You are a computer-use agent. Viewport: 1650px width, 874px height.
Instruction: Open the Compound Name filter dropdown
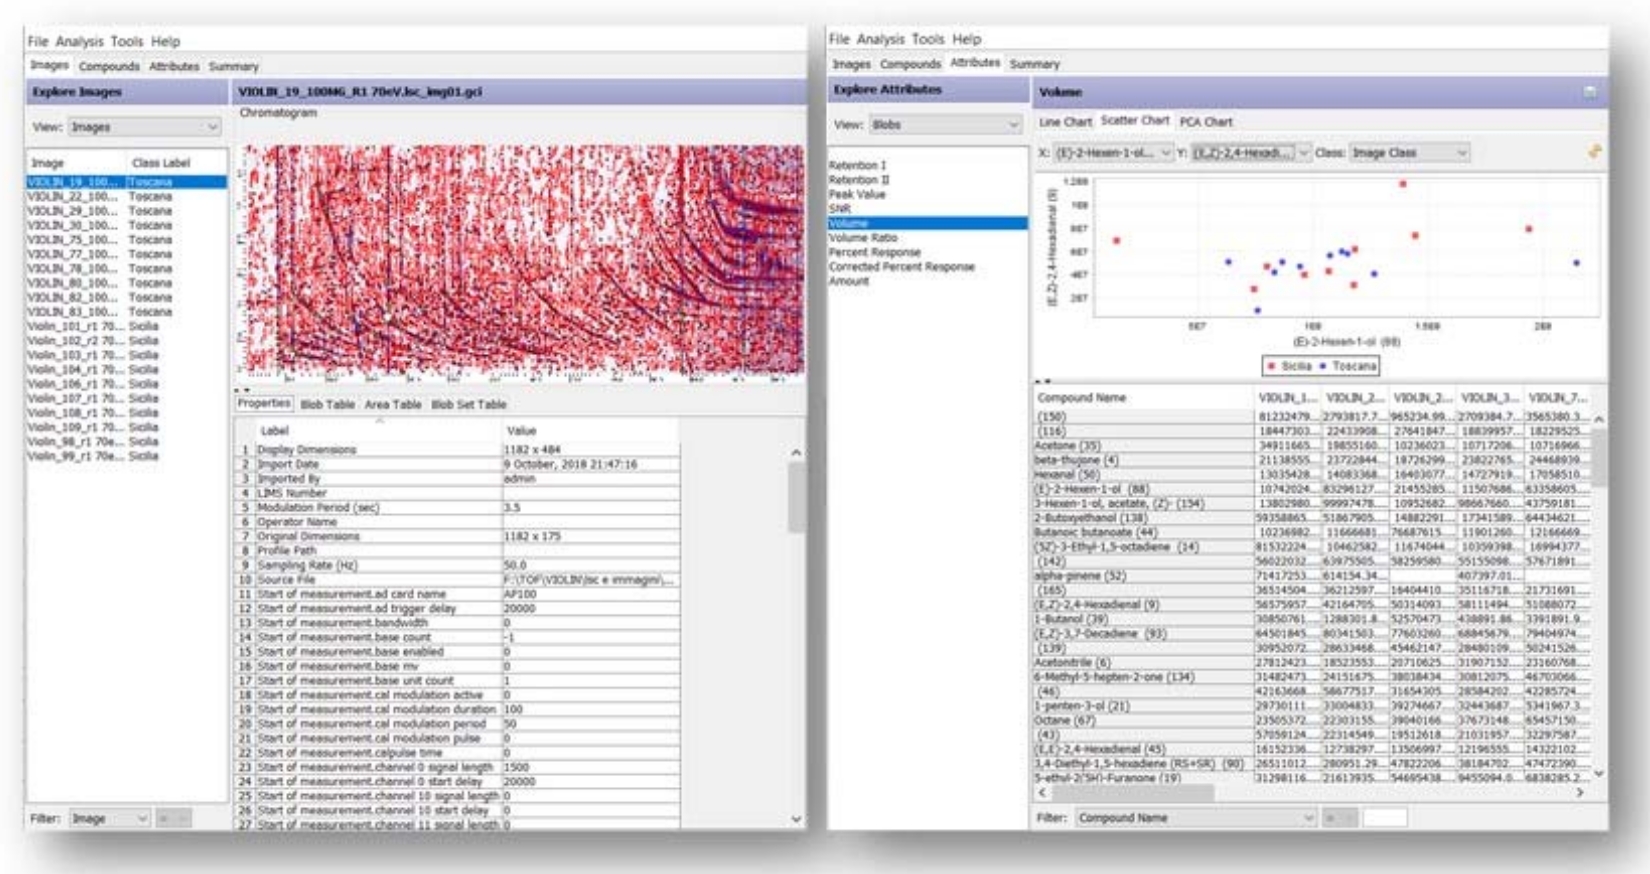click(1195, 818)
